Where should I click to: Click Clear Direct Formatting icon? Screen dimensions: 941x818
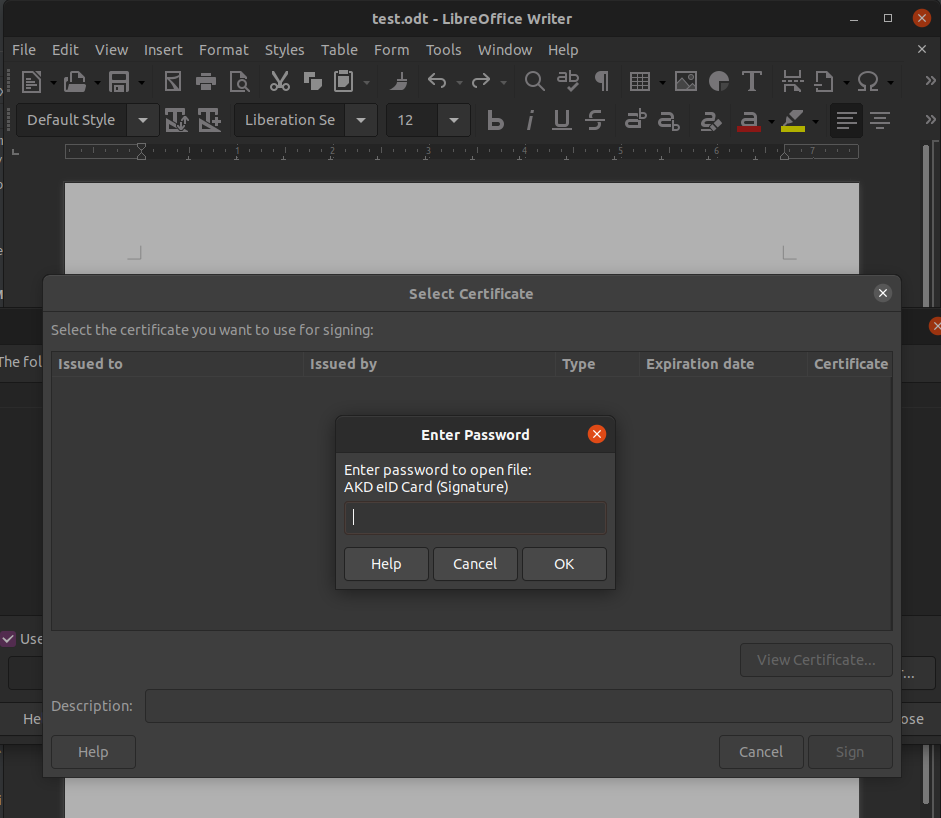pyautogui.click(x=711, y=121)
